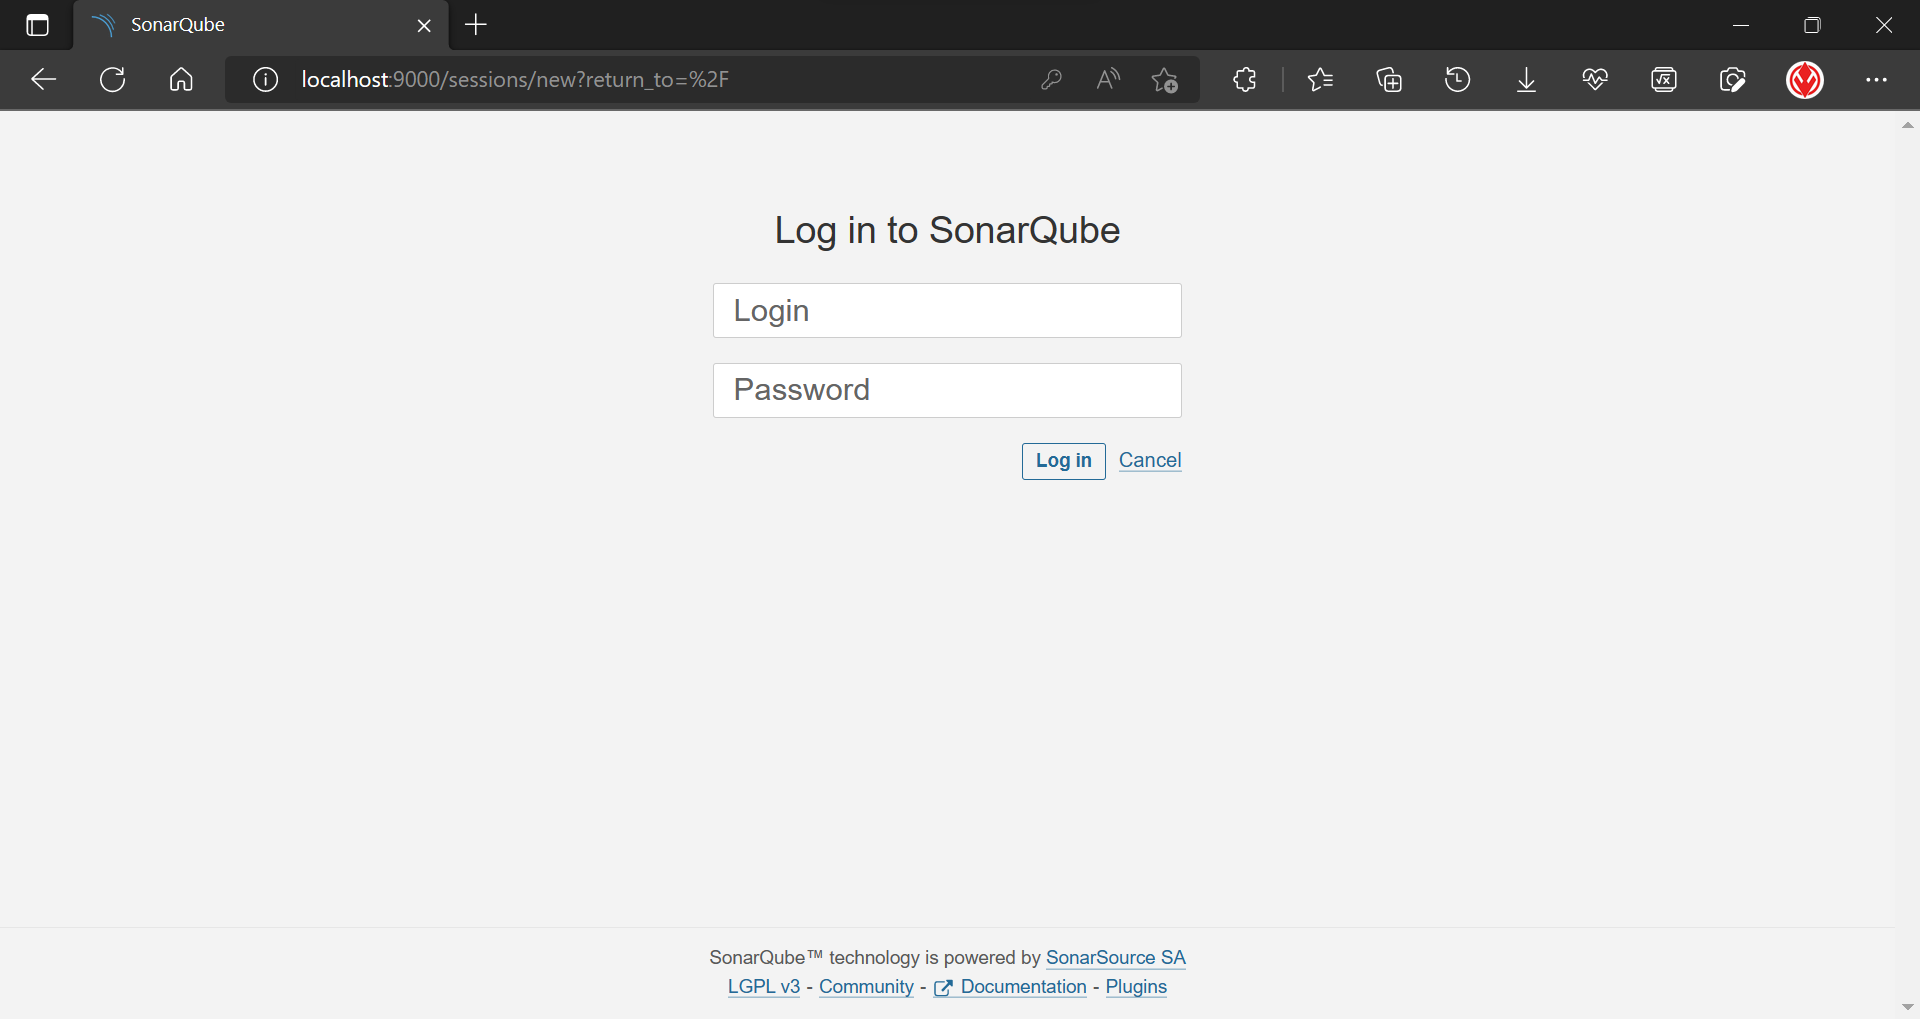Open the browsing History icon

coord(1458,80)
